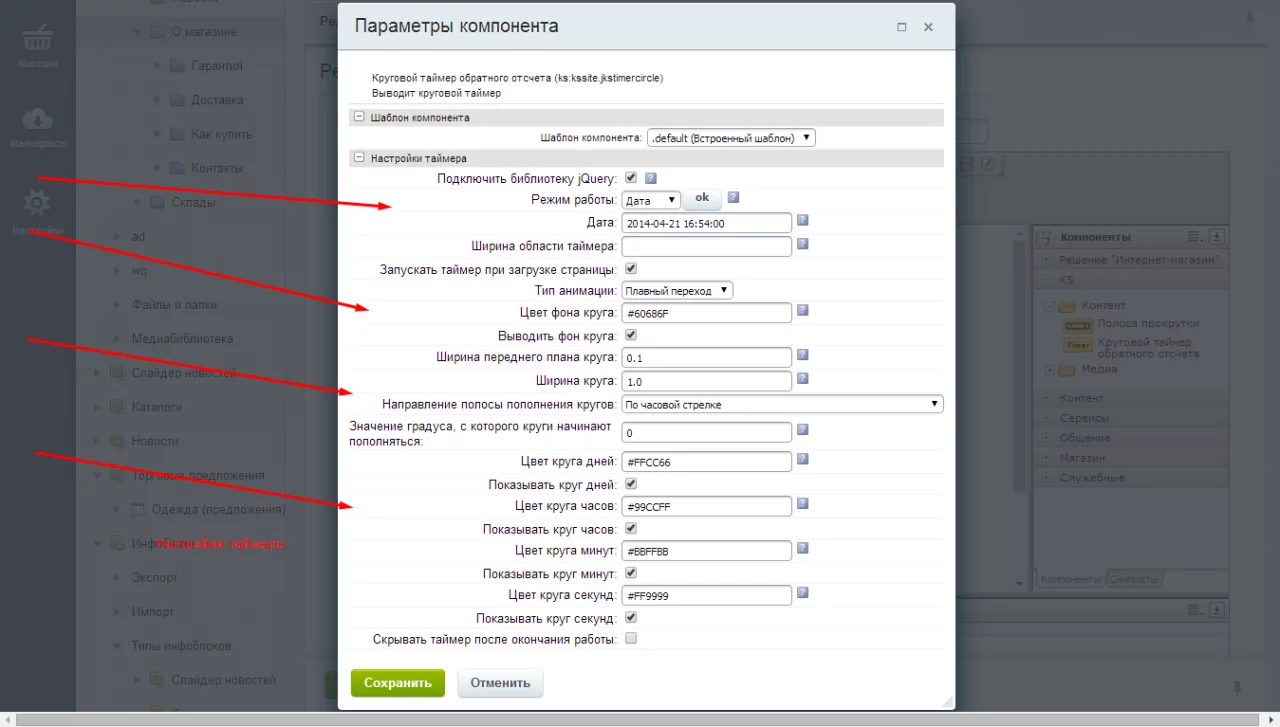Open the Тип анимации dropdown

(x=677, y=290)
